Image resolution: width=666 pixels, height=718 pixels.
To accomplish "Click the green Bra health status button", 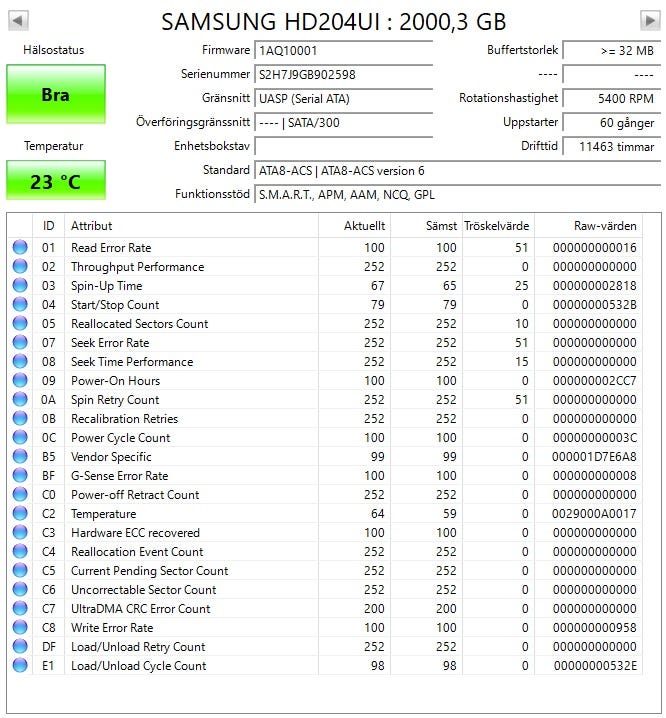I will 55,95.
